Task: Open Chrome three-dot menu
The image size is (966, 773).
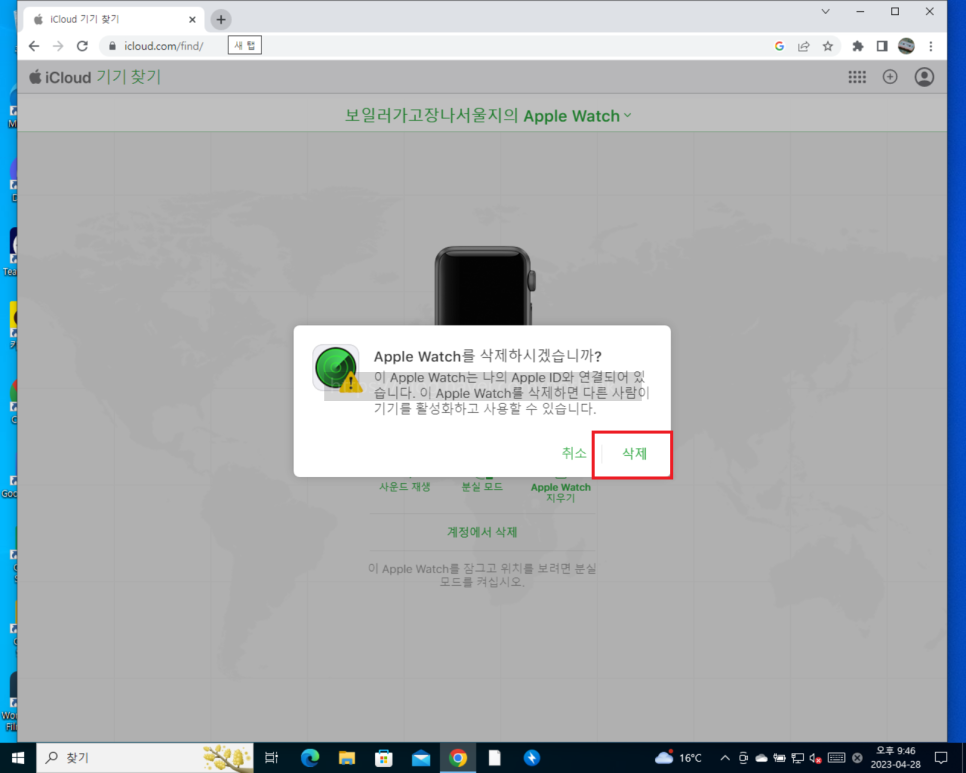Action: coord(931,46)
